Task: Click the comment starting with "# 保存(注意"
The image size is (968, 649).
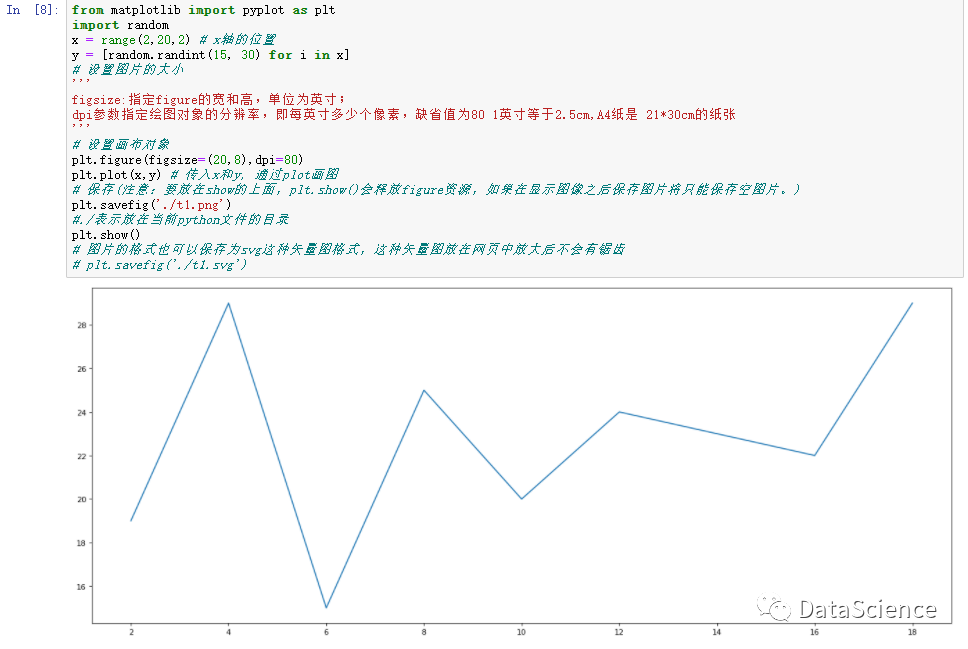Action: (x=436, y=189)
